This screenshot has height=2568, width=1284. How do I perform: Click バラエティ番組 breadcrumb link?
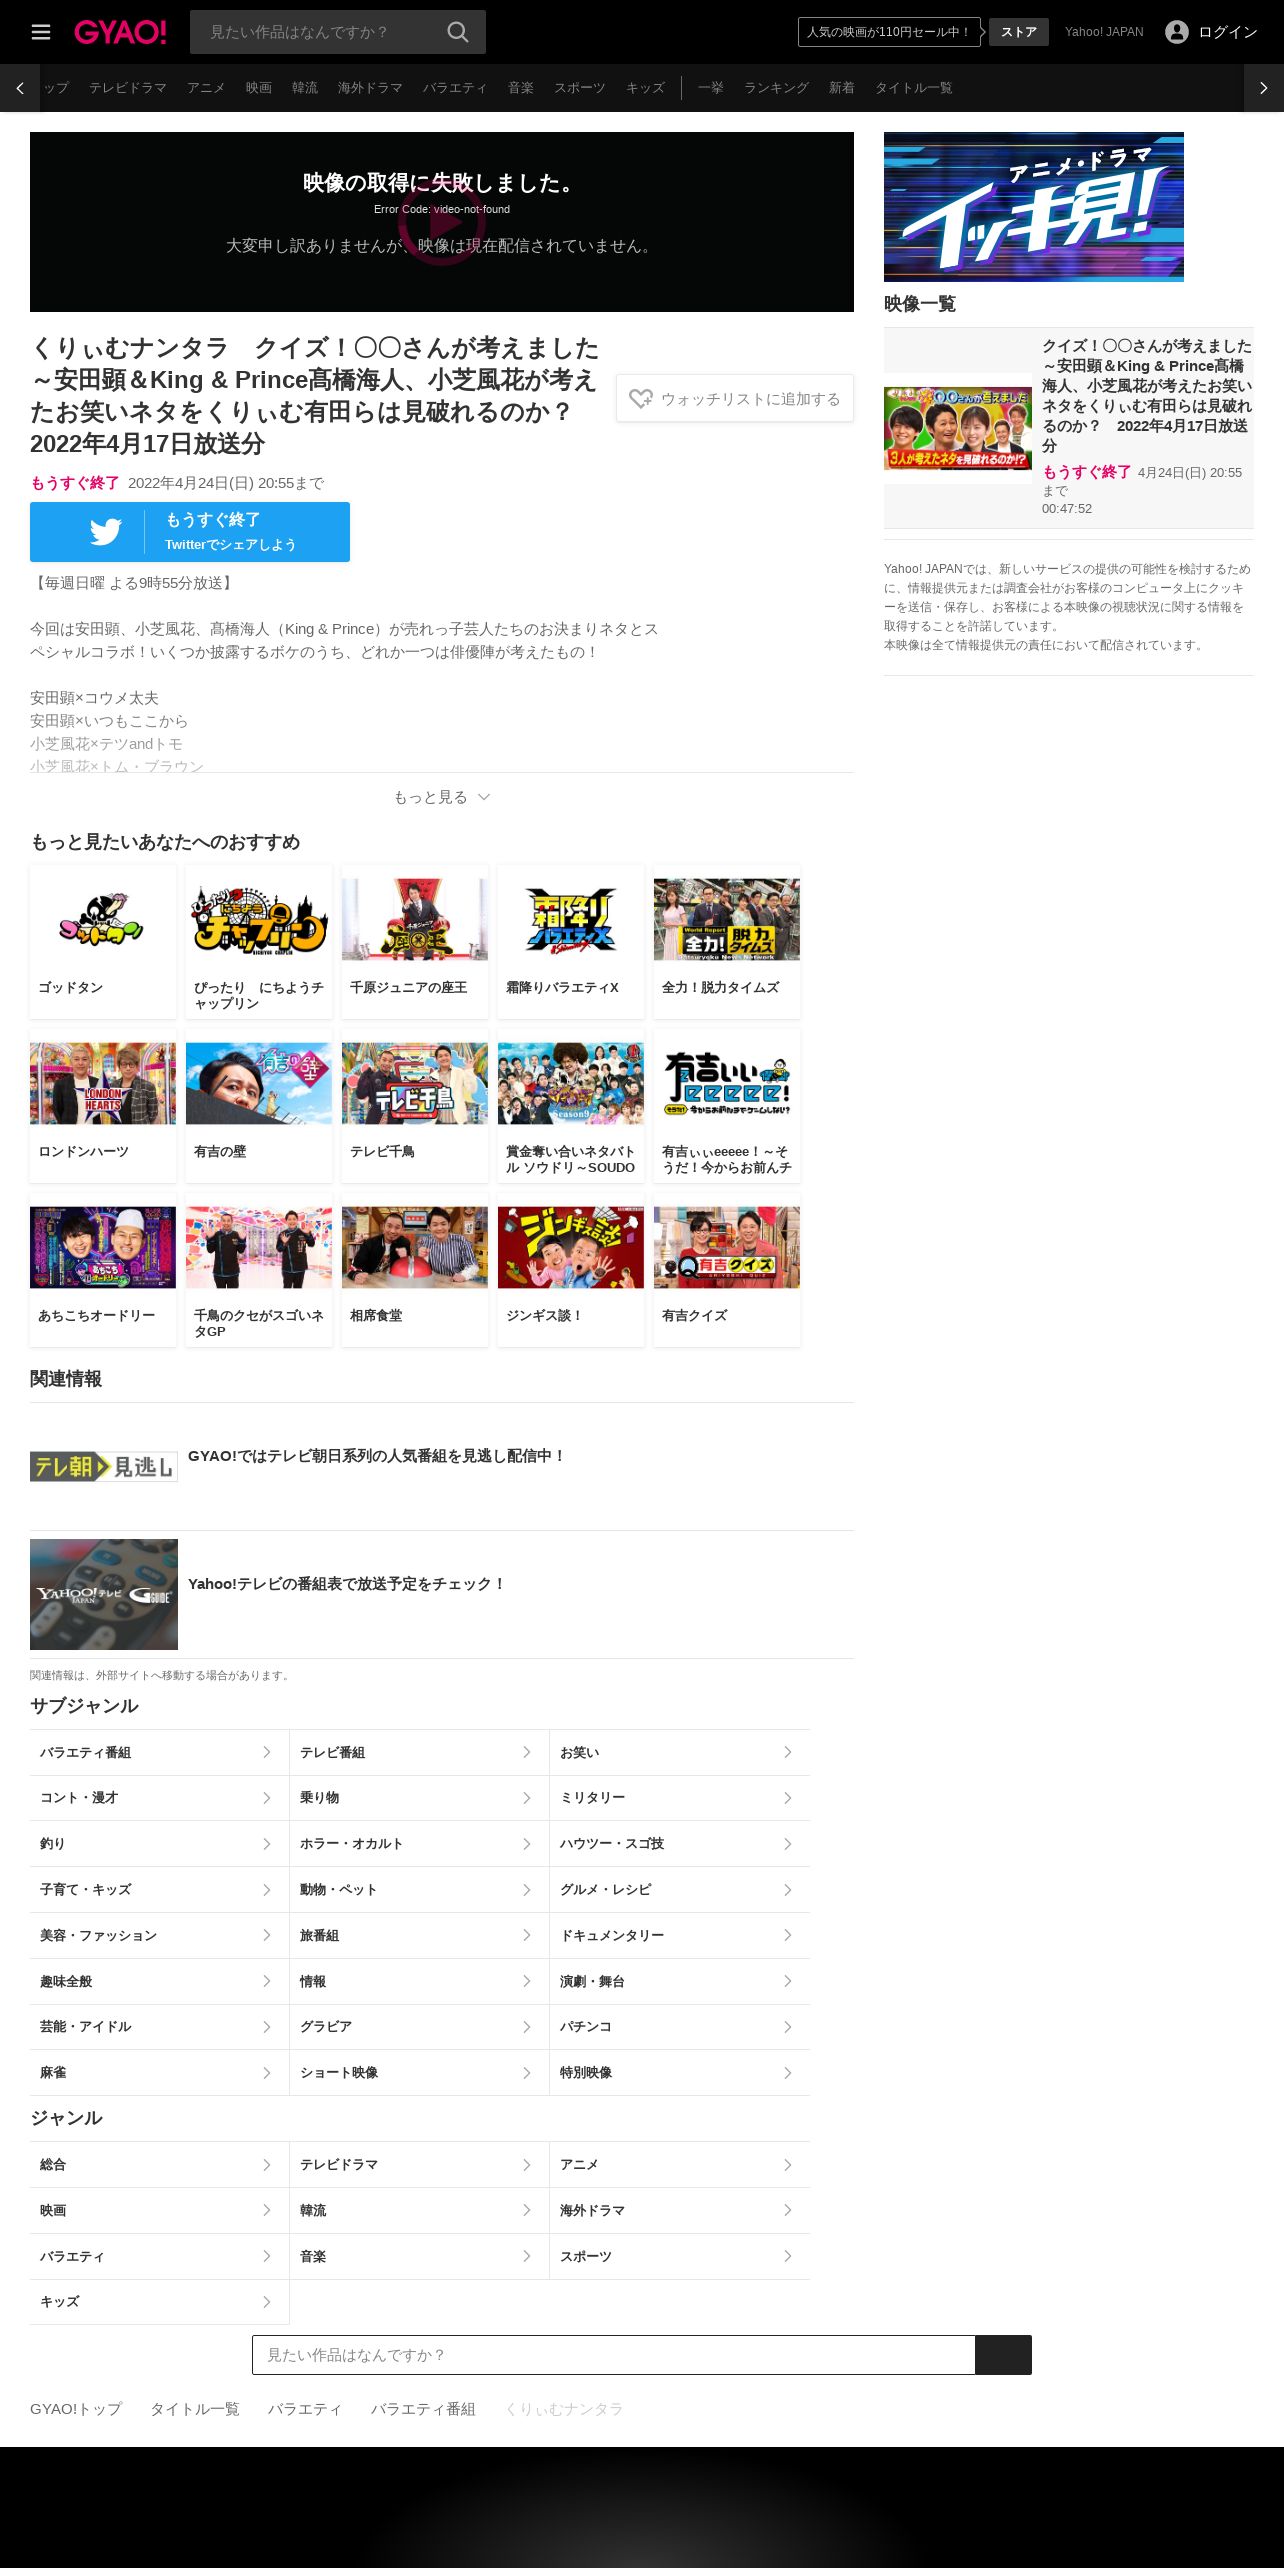click(x=423, y=2409)
